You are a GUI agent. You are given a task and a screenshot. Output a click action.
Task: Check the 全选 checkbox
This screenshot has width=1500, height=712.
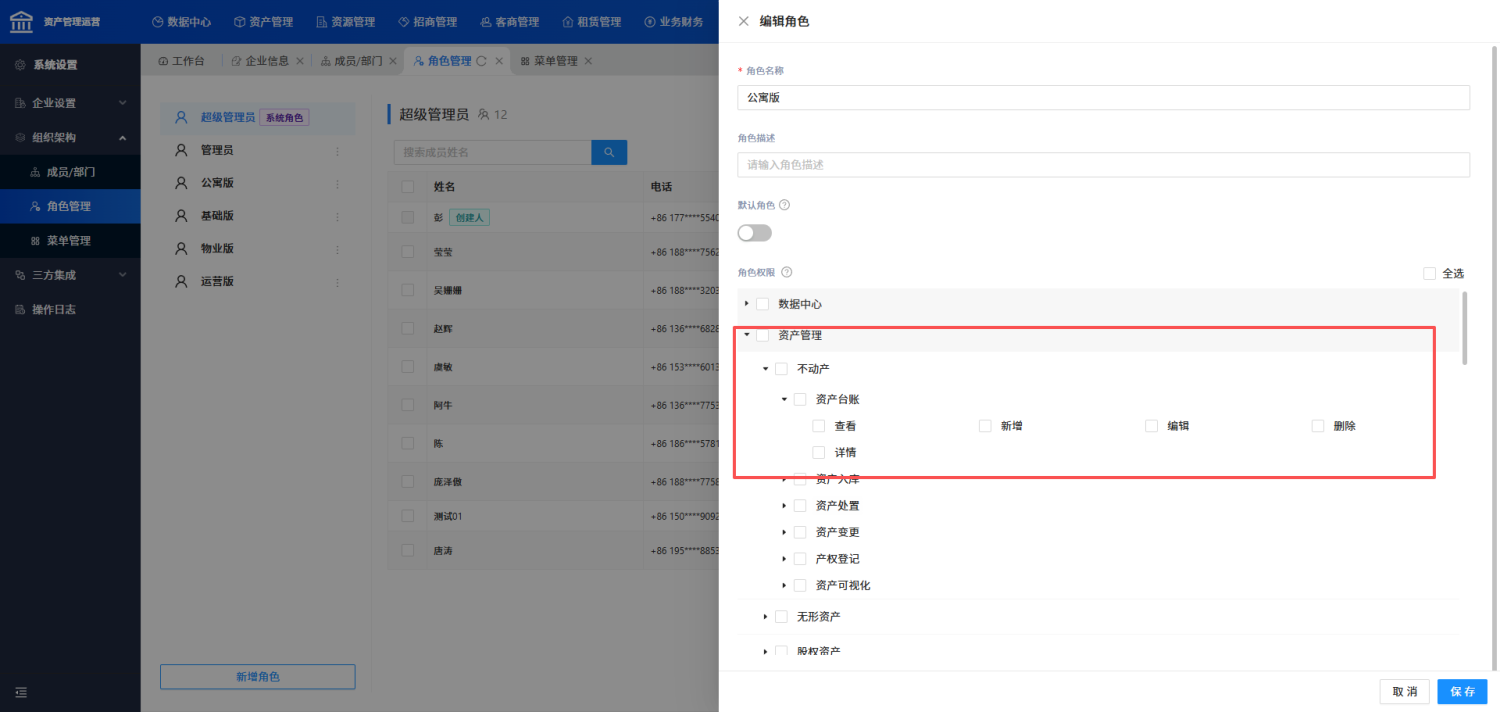1429,273
